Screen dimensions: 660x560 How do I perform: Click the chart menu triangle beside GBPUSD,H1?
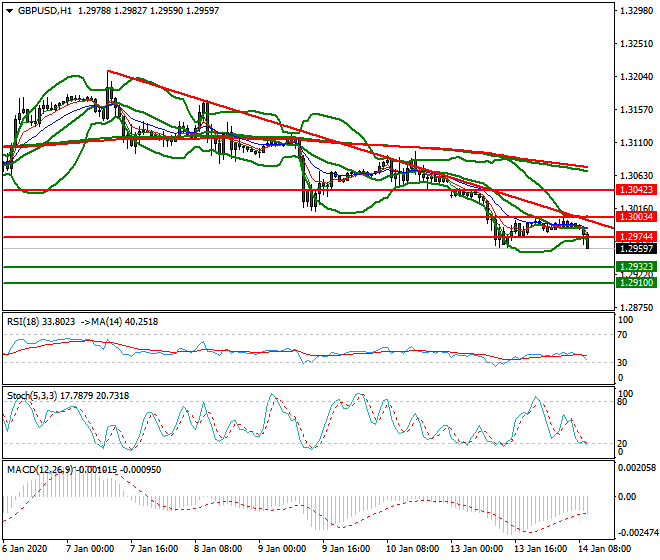tap(8, 10)
